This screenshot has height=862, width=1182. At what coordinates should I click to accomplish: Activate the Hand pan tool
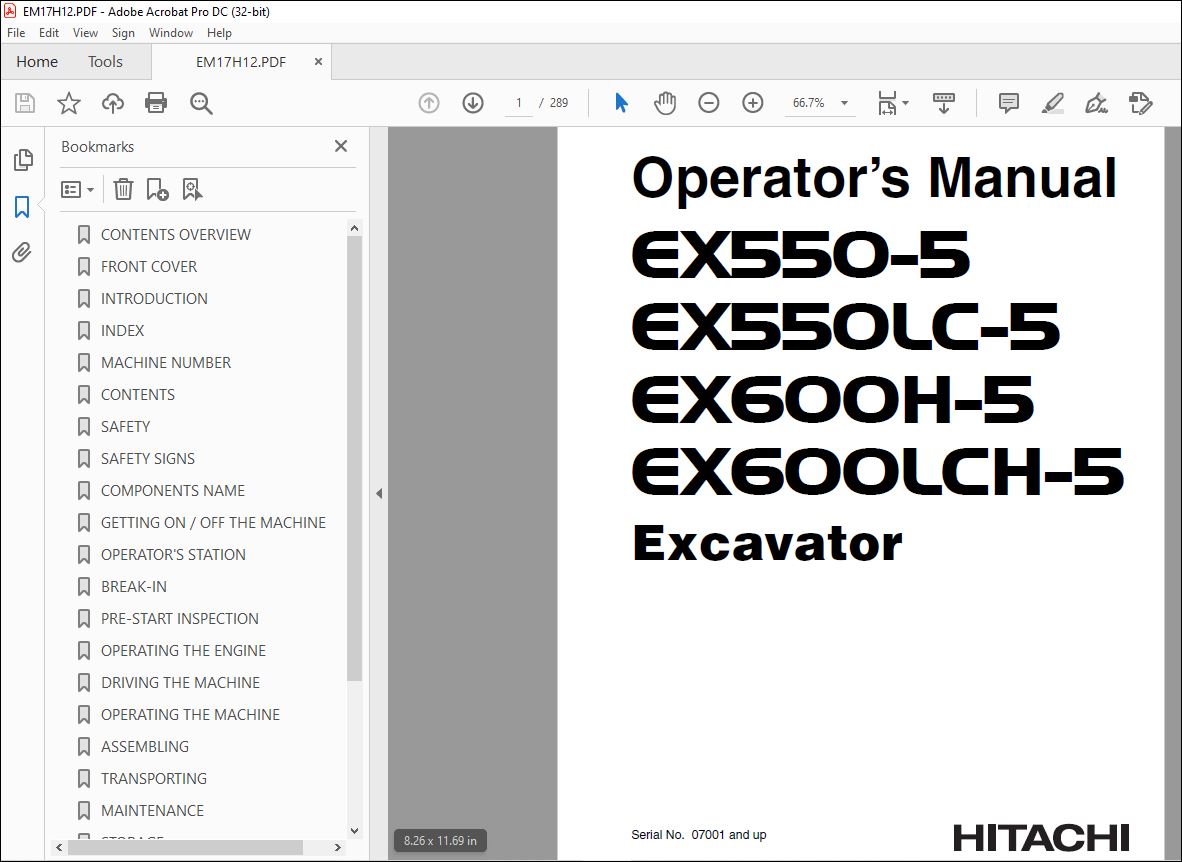pos(664,103)
